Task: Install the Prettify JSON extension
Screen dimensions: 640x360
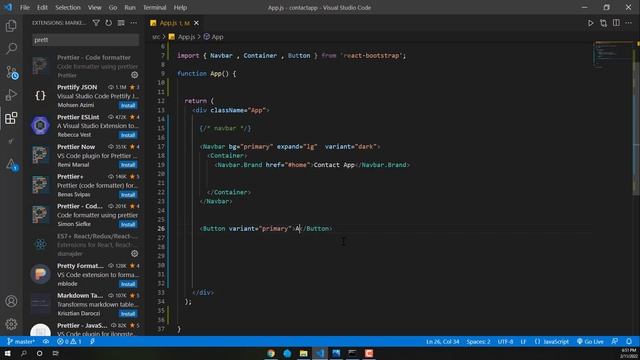Action: click(128, 105)
